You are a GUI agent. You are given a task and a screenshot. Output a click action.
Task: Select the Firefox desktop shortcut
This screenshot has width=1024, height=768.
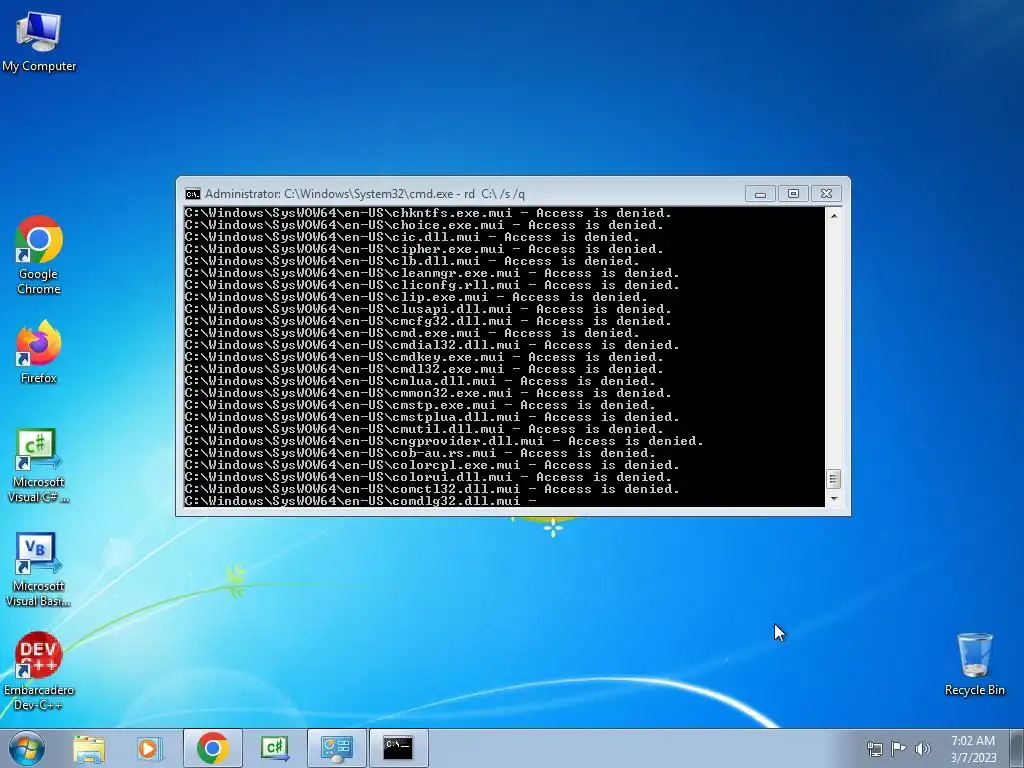pos(39,352)
